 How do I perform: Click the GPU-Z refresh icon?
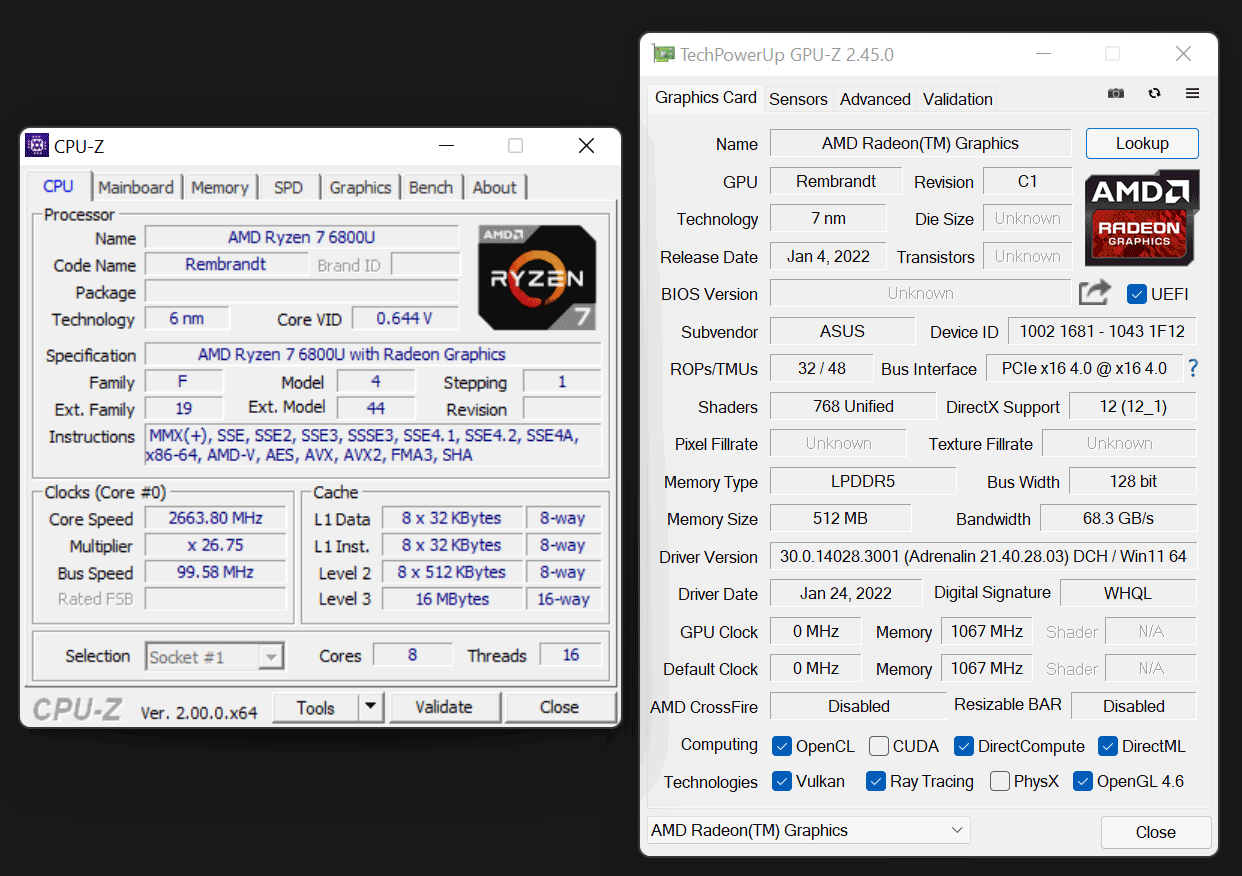1155,93
